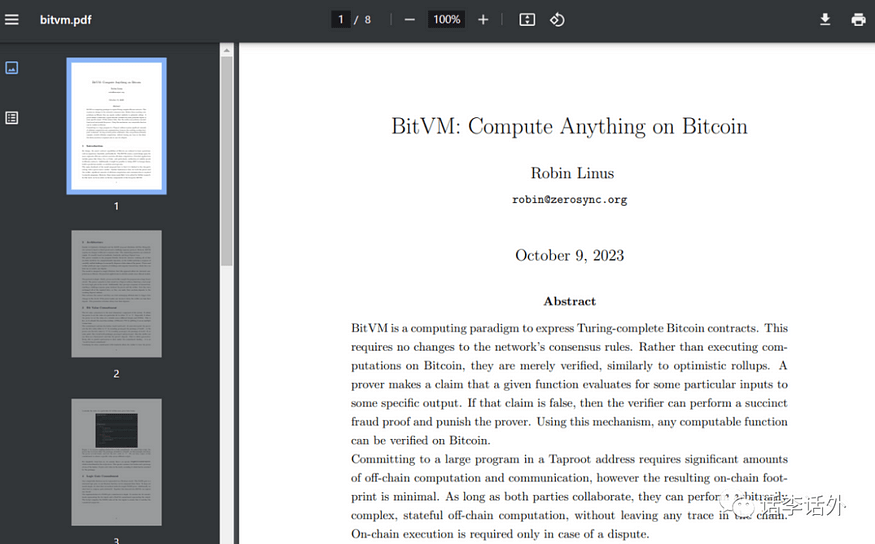Toggle the sidebar with the hamburger menu icon
The image size is (875, 544).
pyautogui.click(x=12, y=20)
